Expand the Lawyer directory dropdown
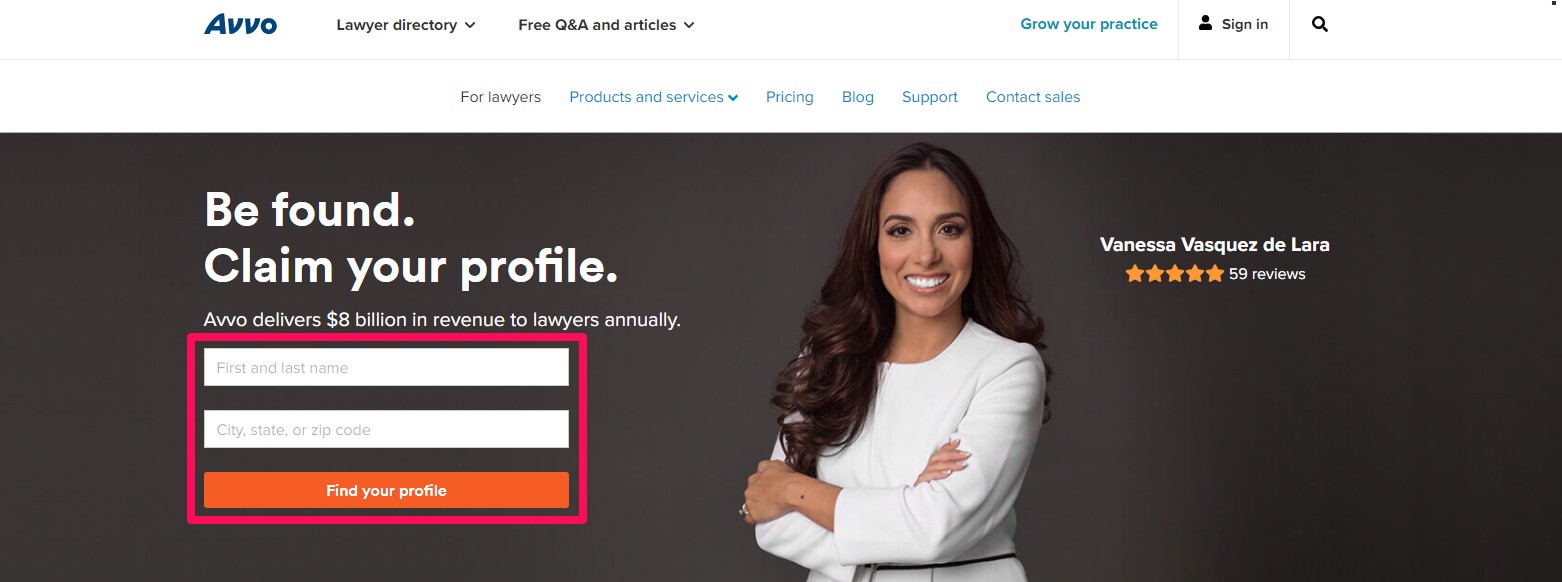 point(406,25)
